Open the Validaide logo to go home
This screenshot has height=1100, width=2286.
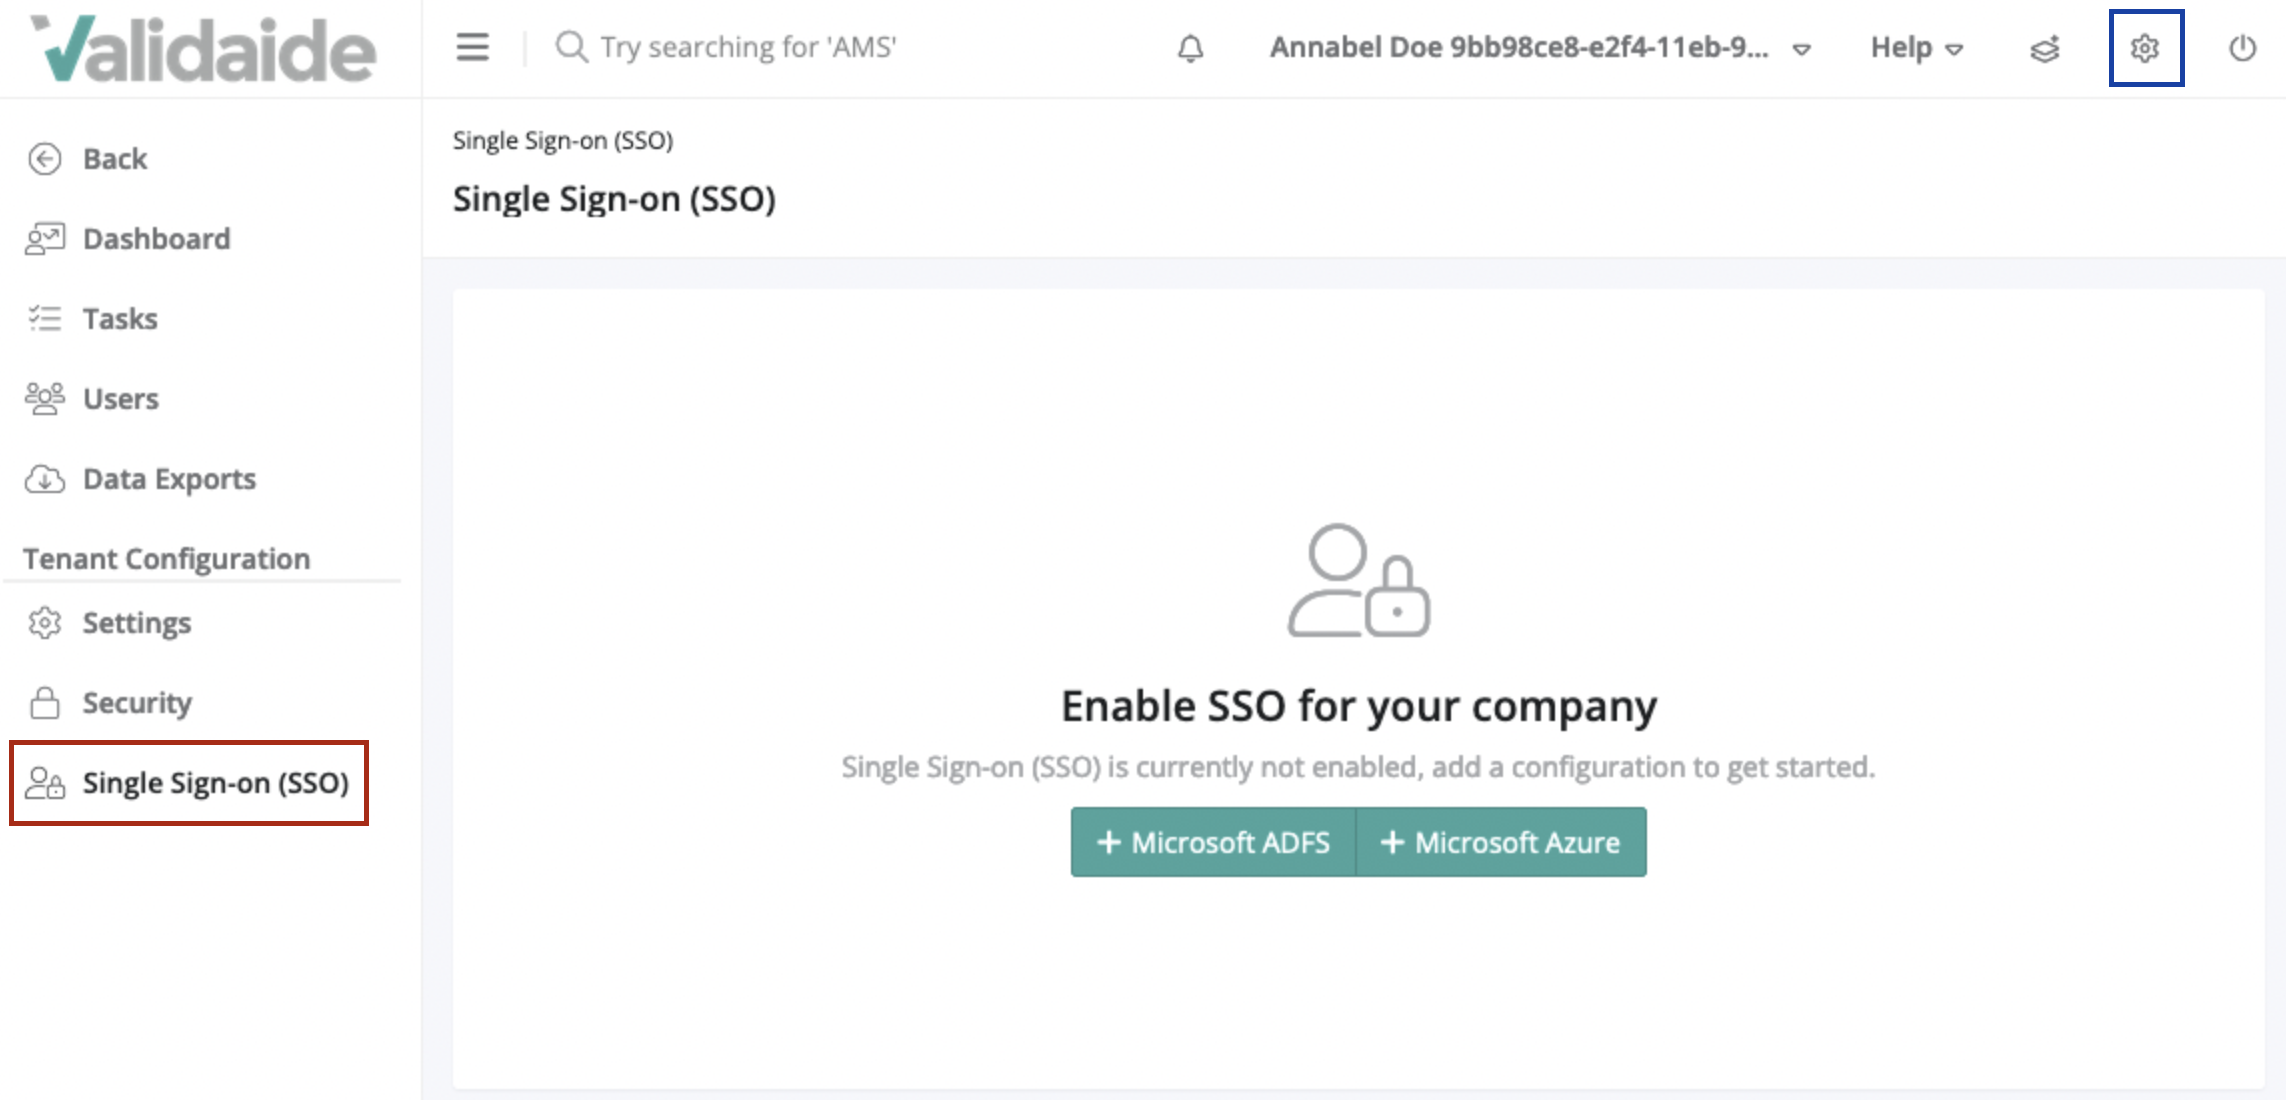pyautogui.click(x=200, y=48)
